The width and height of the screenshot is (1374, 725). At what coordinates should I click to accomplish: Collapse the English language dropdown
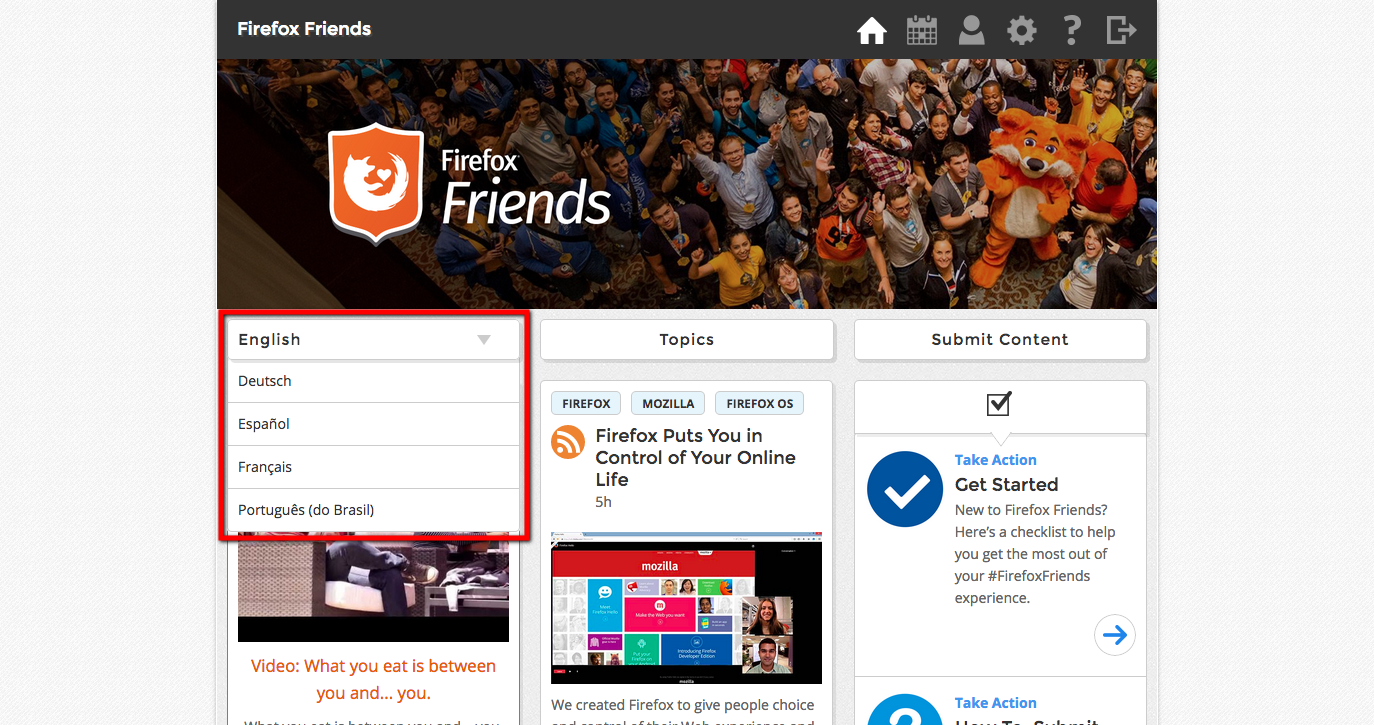[x=374, y=339]
